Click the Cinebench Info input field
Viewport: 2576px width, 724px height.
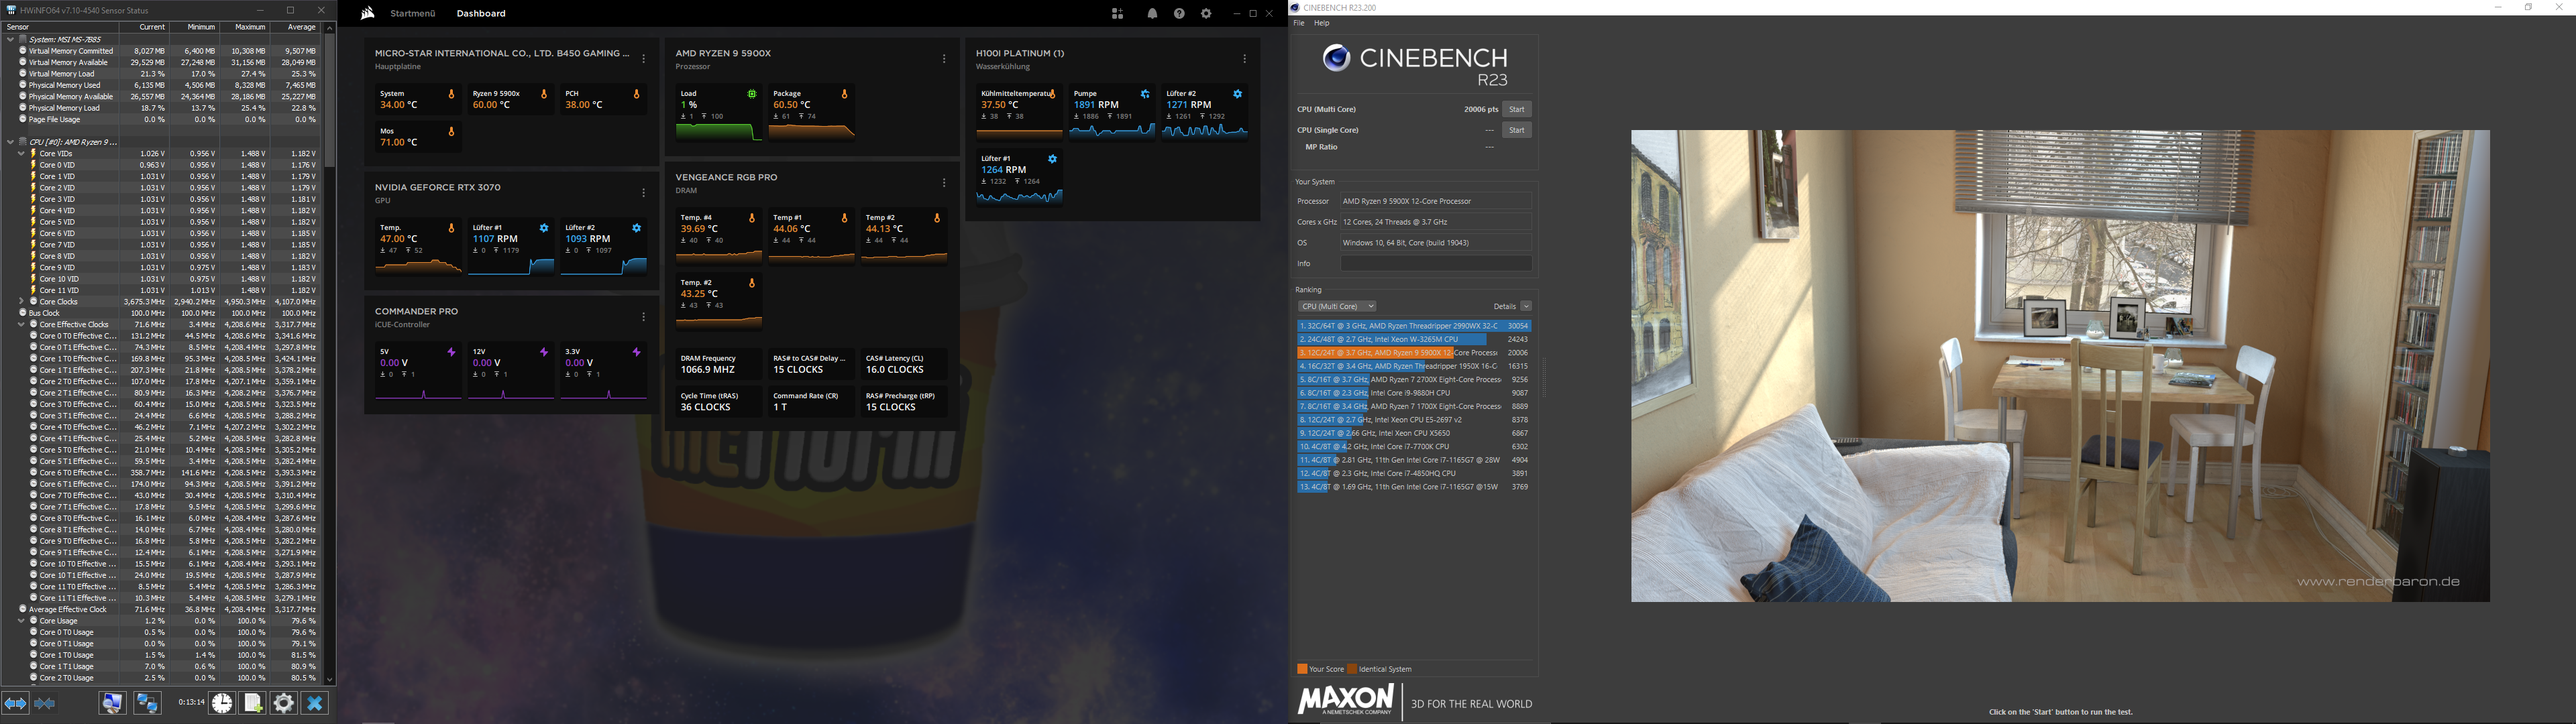coord(1436,264)
